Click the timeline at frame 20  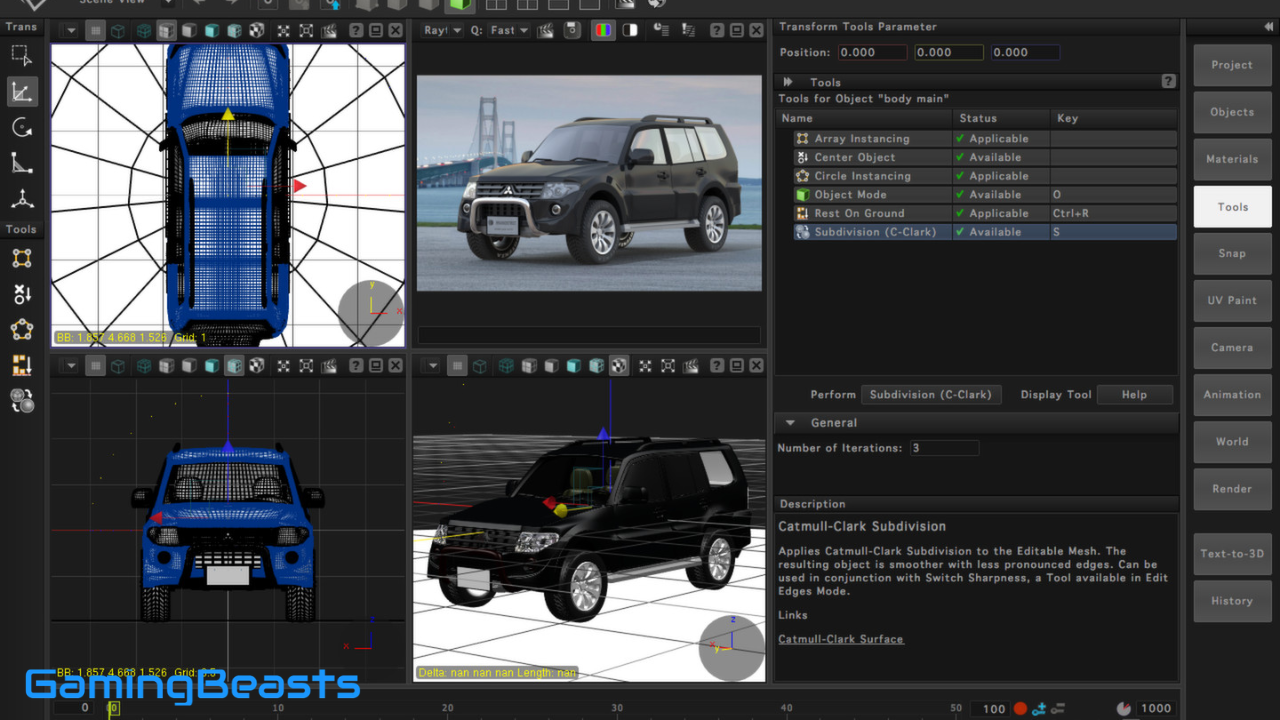(448, 708)
